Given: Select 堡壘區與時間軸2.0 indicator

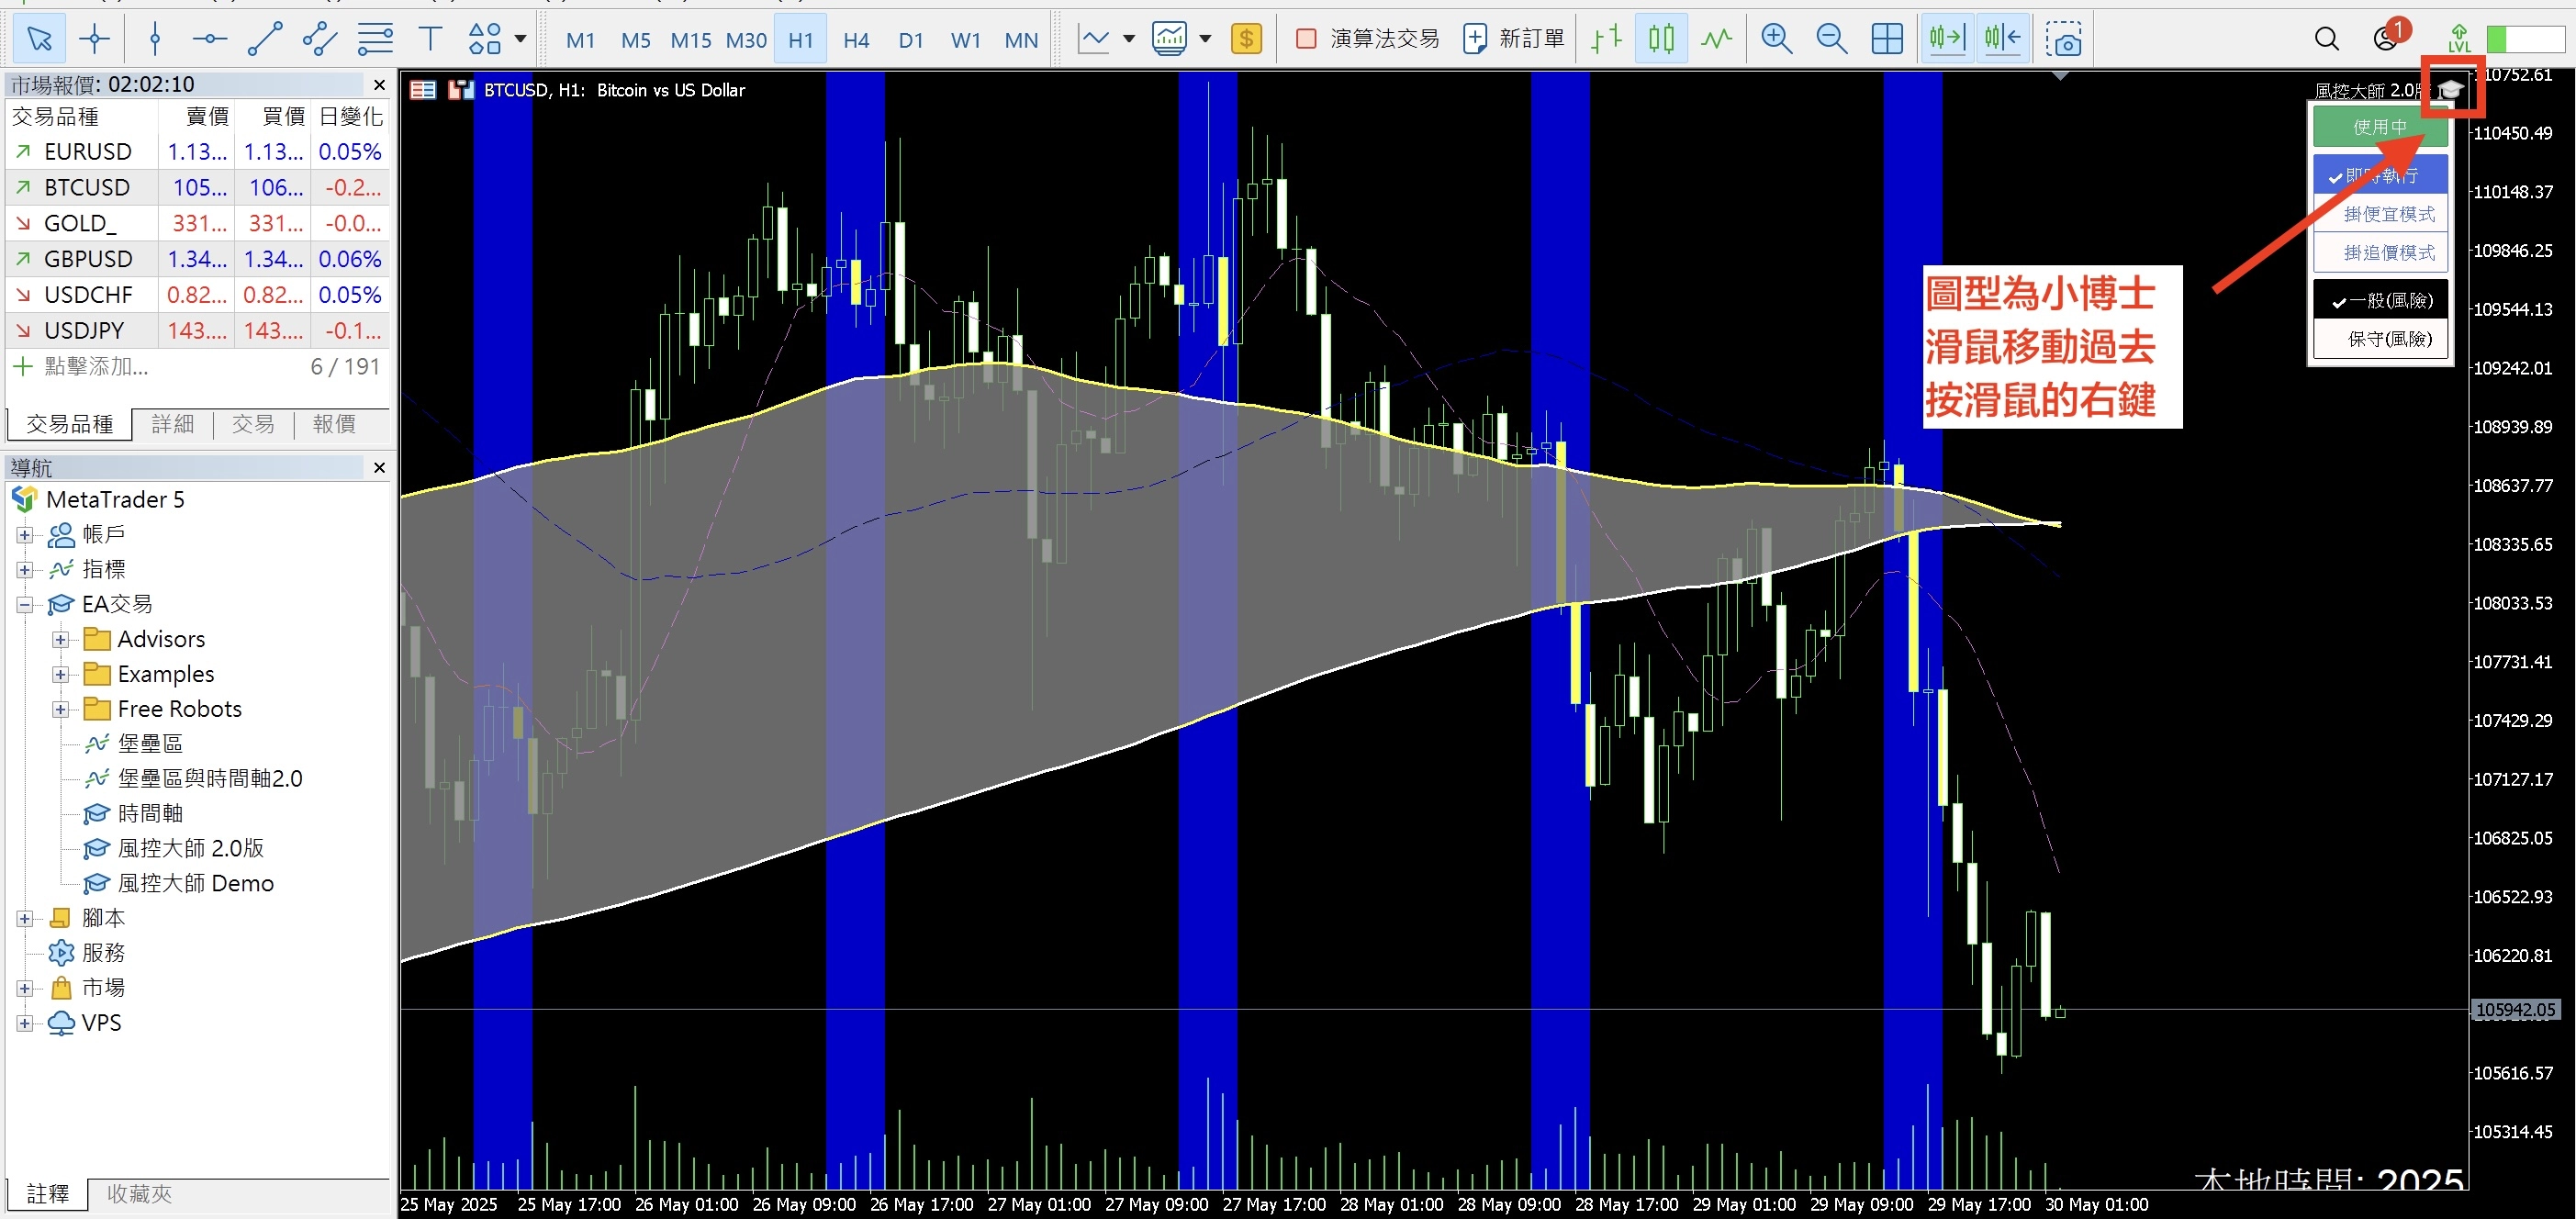Looking at the screenshot, I should click(194, 779).
